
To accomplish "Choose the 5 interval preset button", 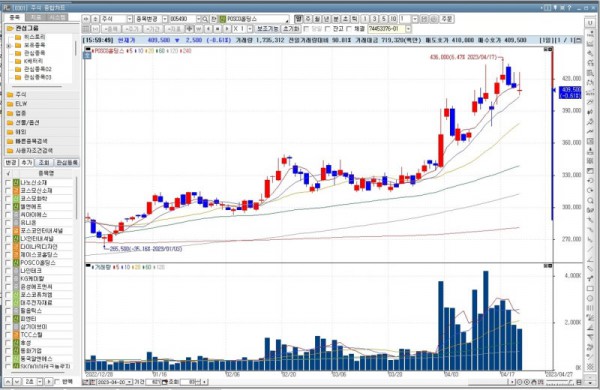I will pyautogui.click(x=384, y=19).
